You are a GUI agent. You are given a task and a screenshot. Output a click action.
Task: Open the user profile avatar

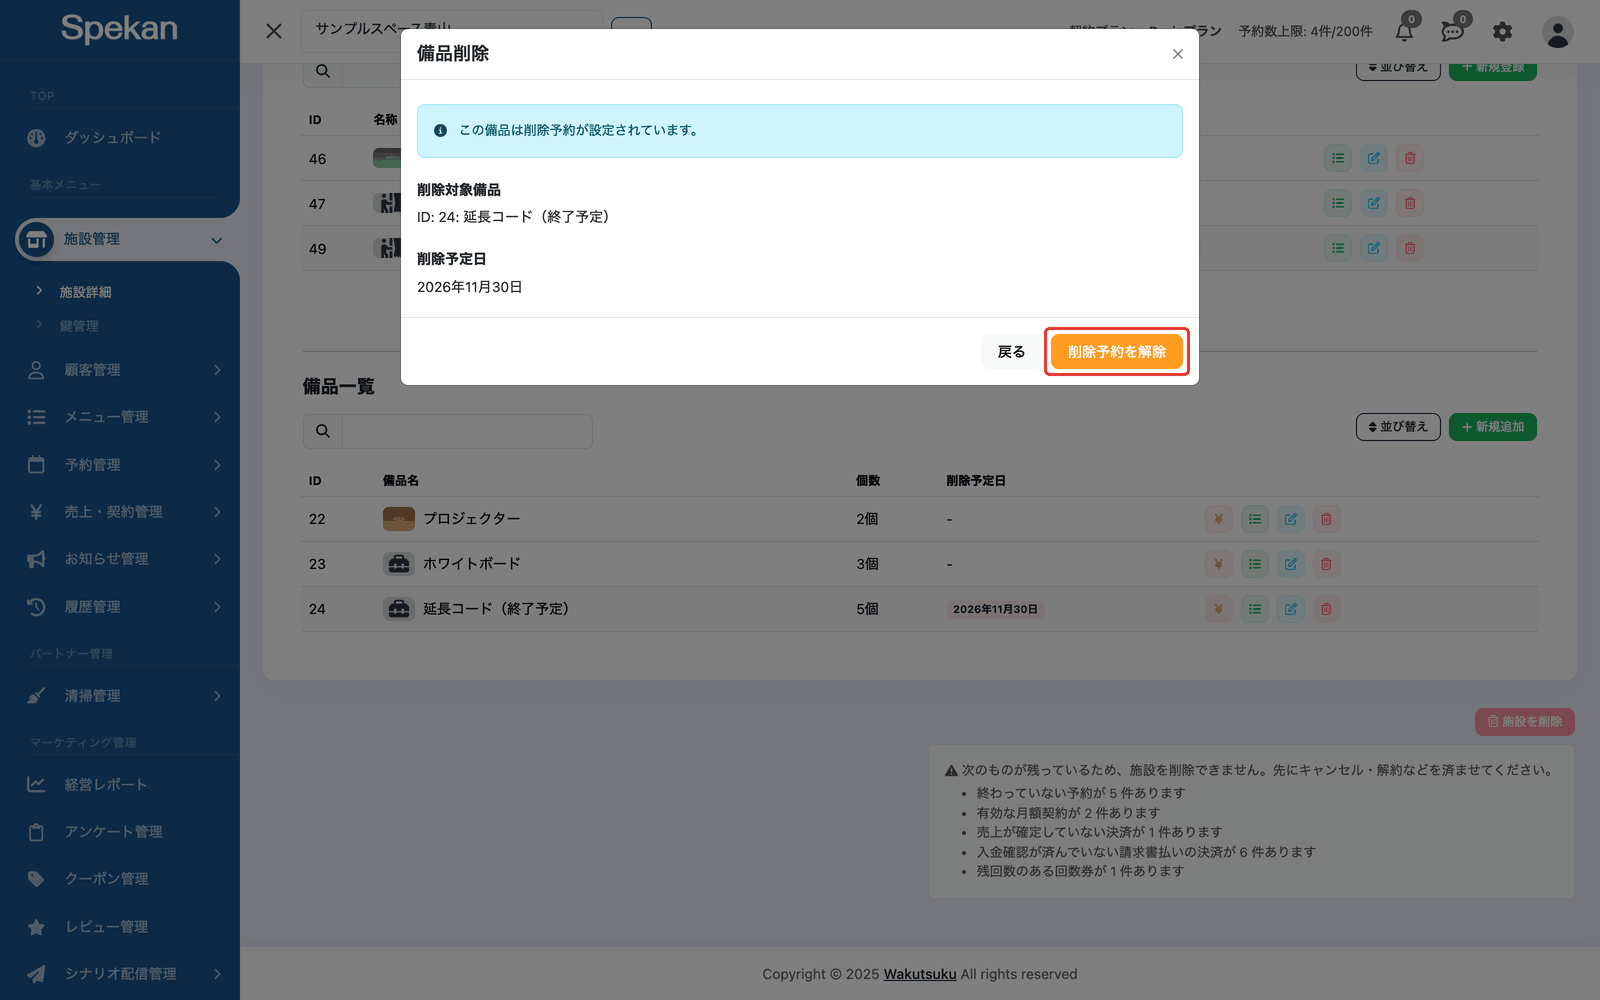click(x=1557, y=32)
